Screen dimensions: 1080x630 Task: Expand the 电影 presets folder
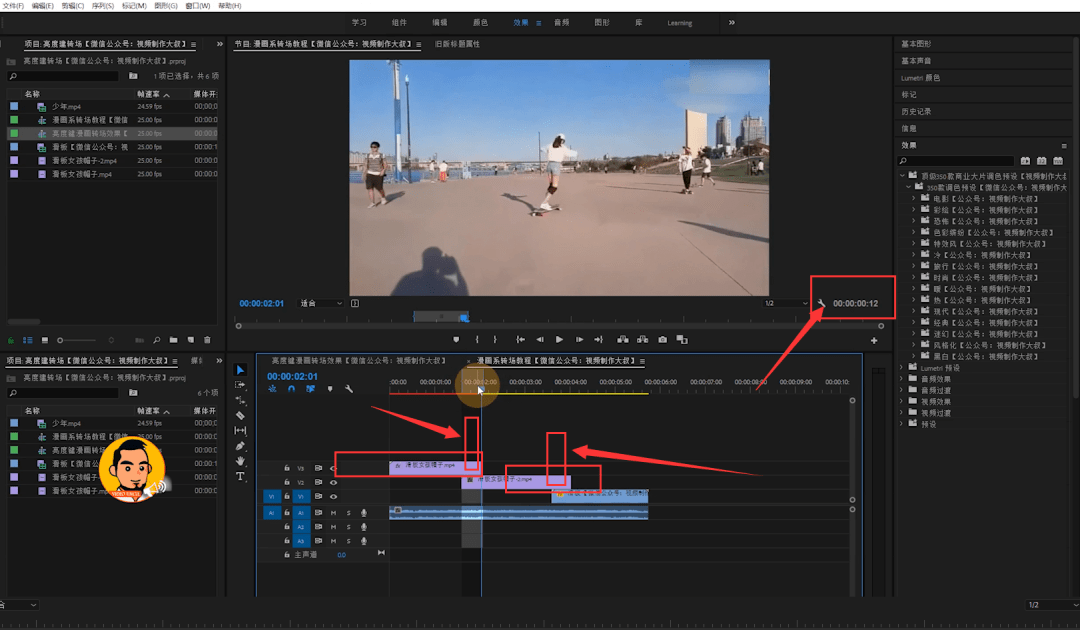click(914, 198)
